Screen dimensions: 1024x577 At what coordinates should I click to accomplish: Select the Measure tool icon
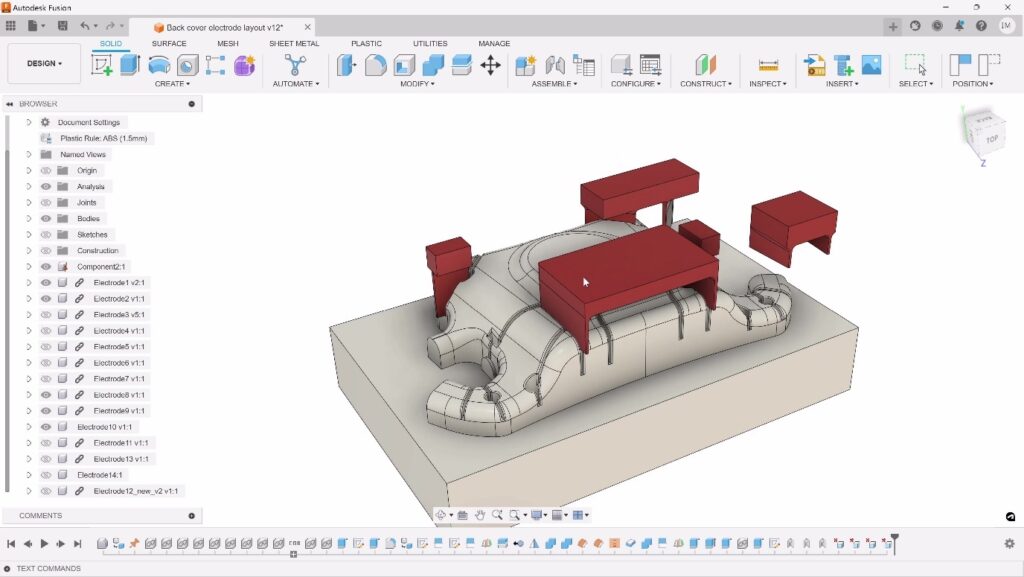tap(768, 65)
